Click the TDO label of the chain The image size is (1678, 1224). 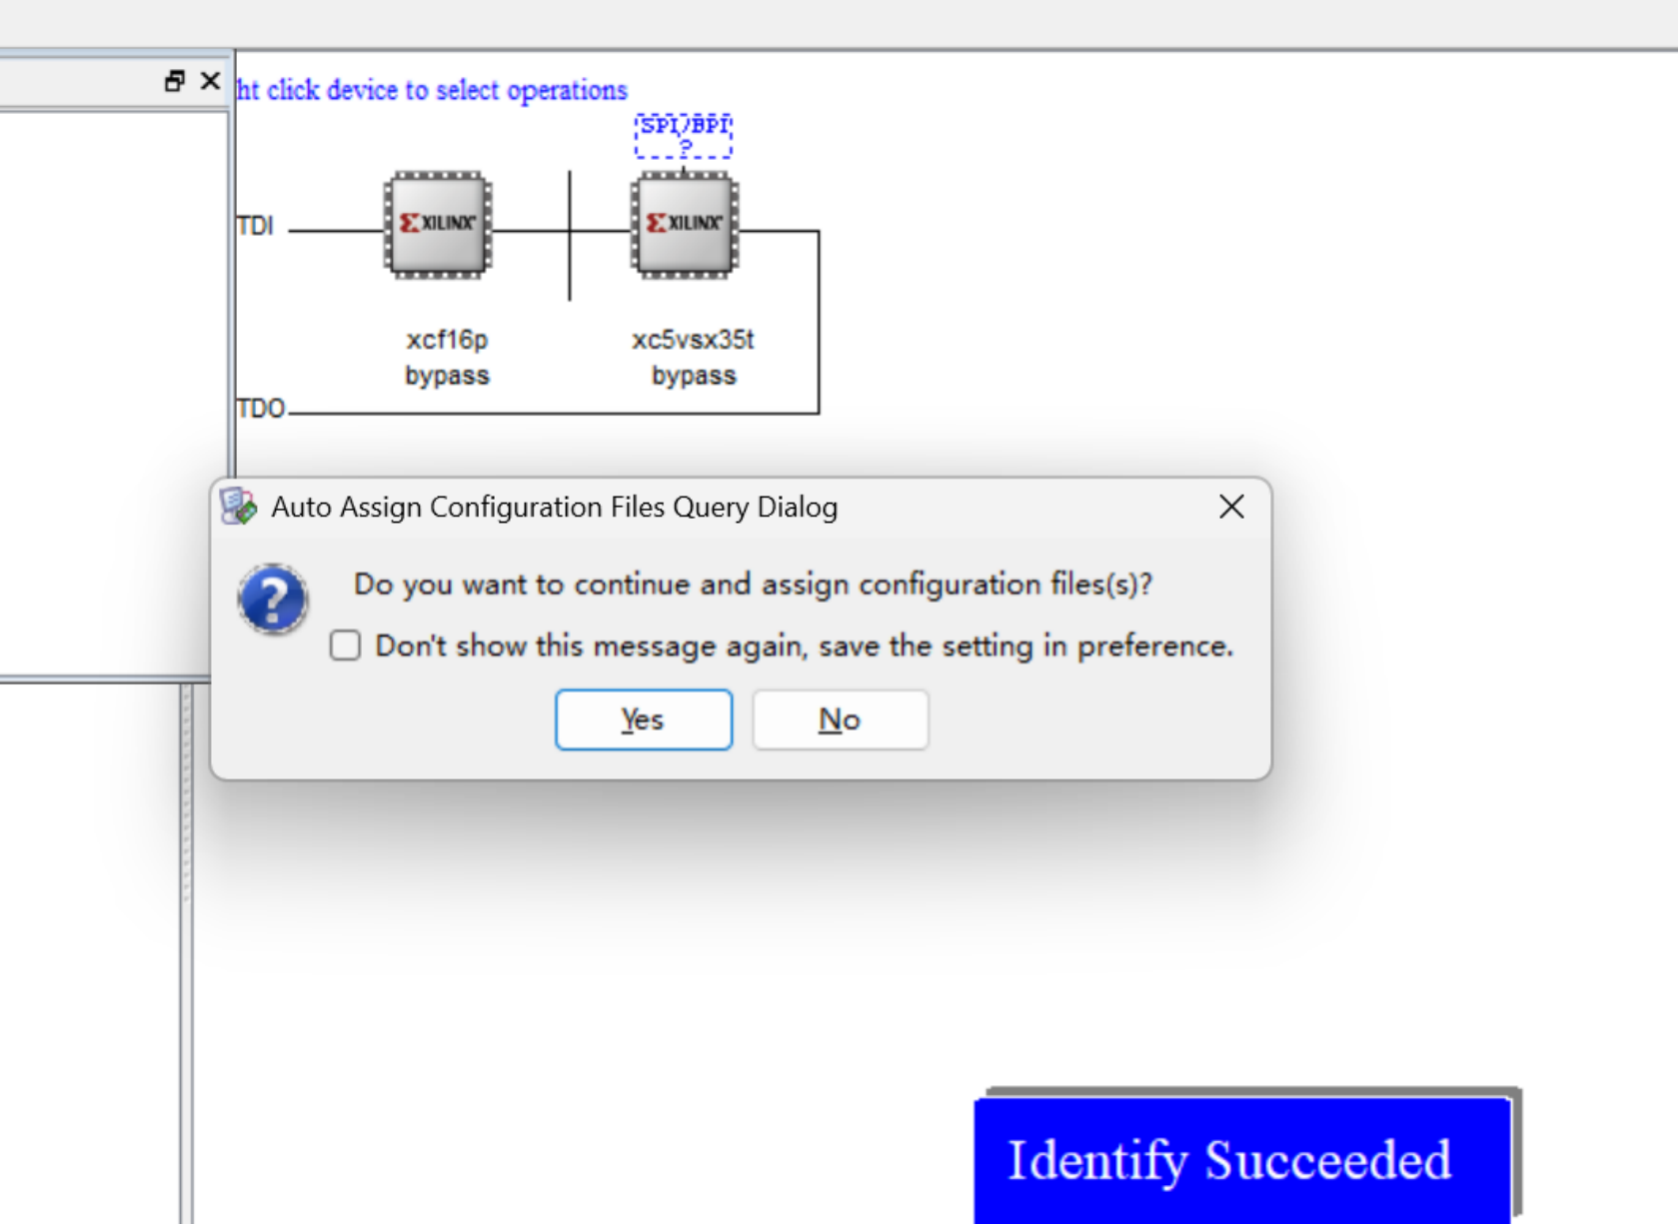(261, 408)
